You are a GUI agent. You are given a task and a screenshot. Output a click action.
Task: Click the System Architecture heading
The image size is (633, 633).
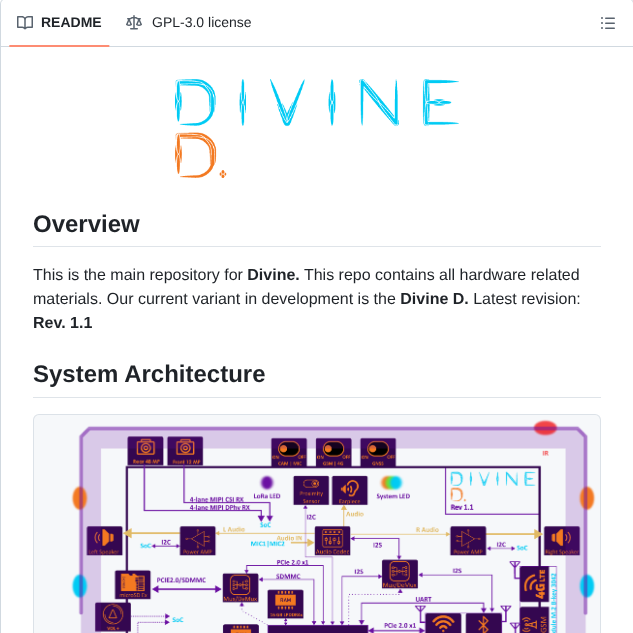coord(149,374)
